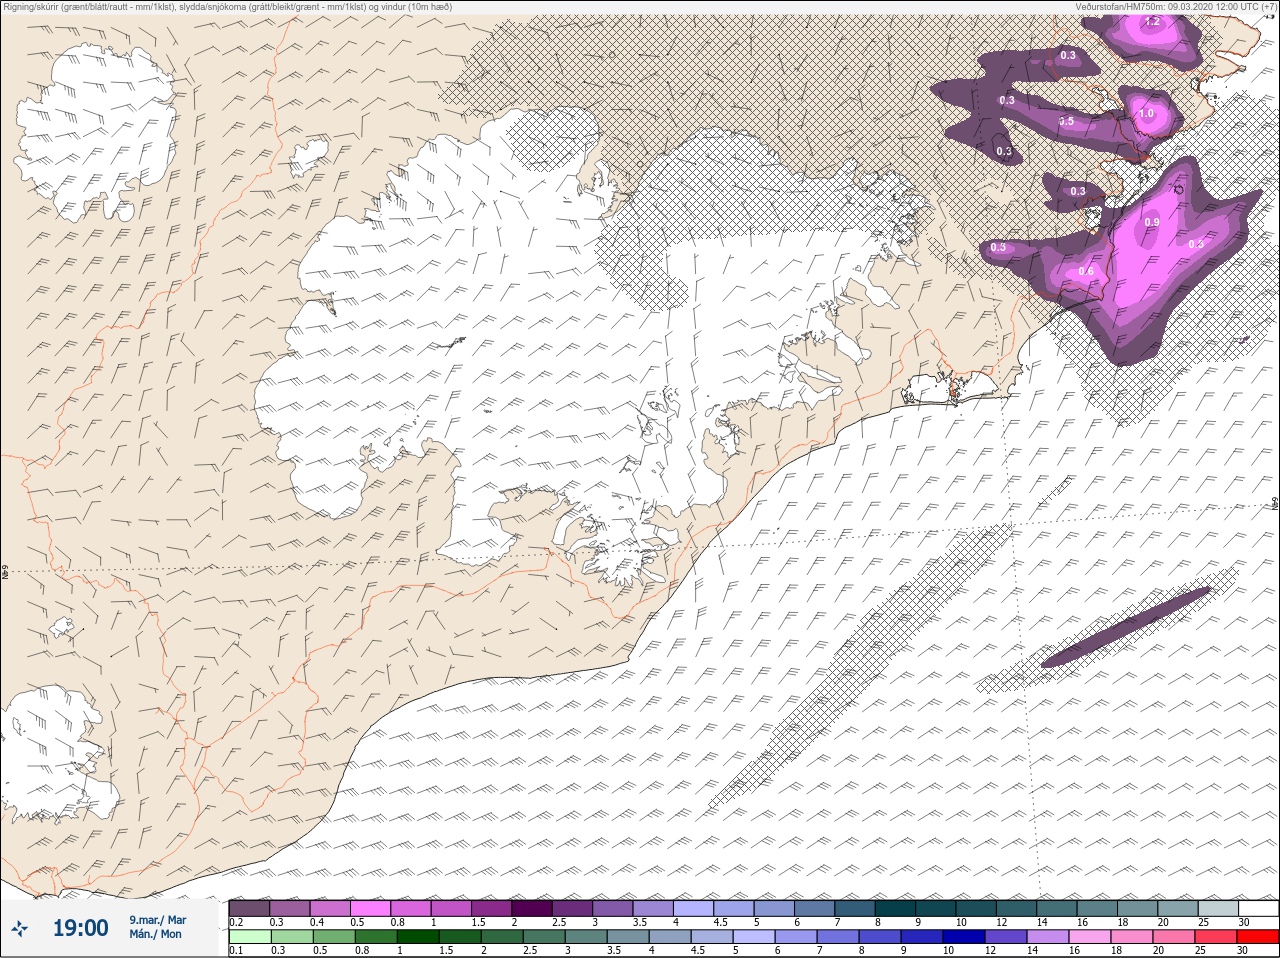Click the '0.6' precipitation value on the map
1280x958 pixels.
click(1086, 271)
